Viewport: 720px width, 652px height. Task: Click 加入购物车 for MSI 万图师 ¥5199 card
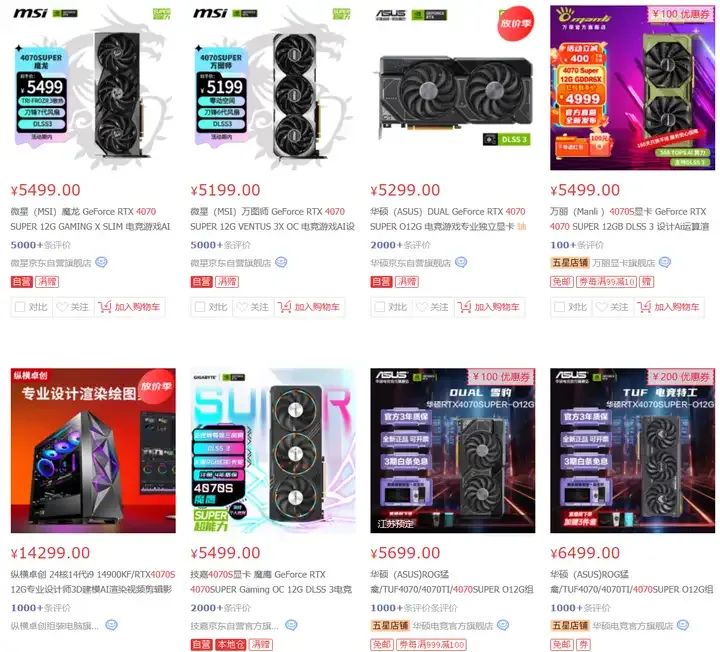(309, 307)
